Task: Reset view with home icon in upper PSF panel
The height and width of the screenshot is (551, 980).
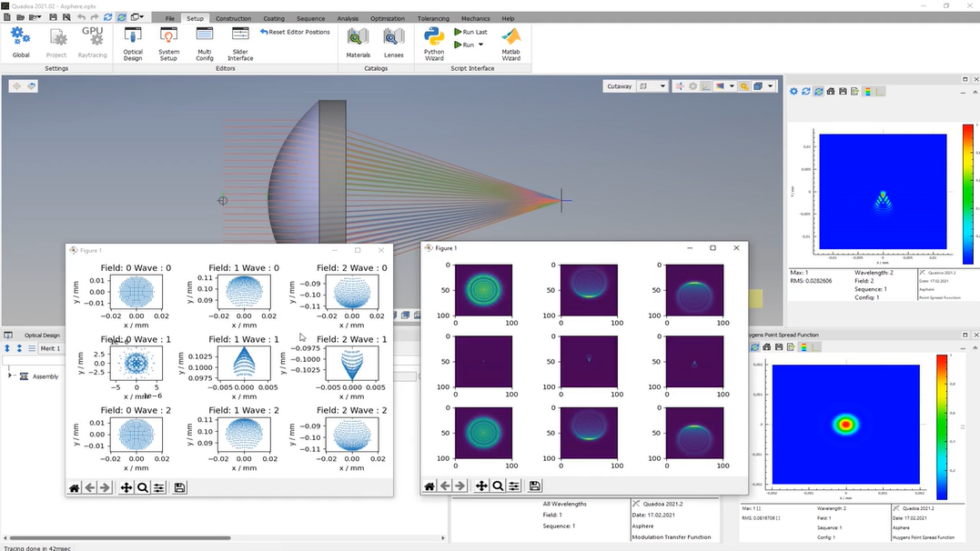Action: click(x=831, y=91)
